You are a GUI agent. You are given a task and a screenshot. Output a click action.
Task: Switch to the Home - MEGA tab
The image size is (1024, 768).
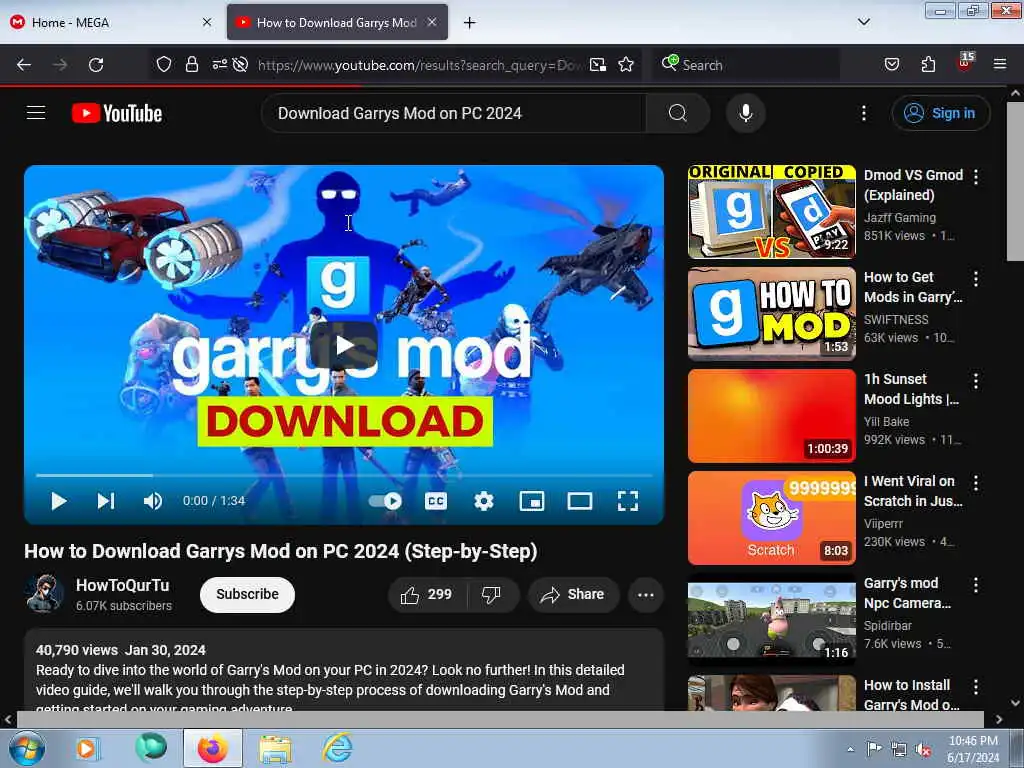coord(111,22)
